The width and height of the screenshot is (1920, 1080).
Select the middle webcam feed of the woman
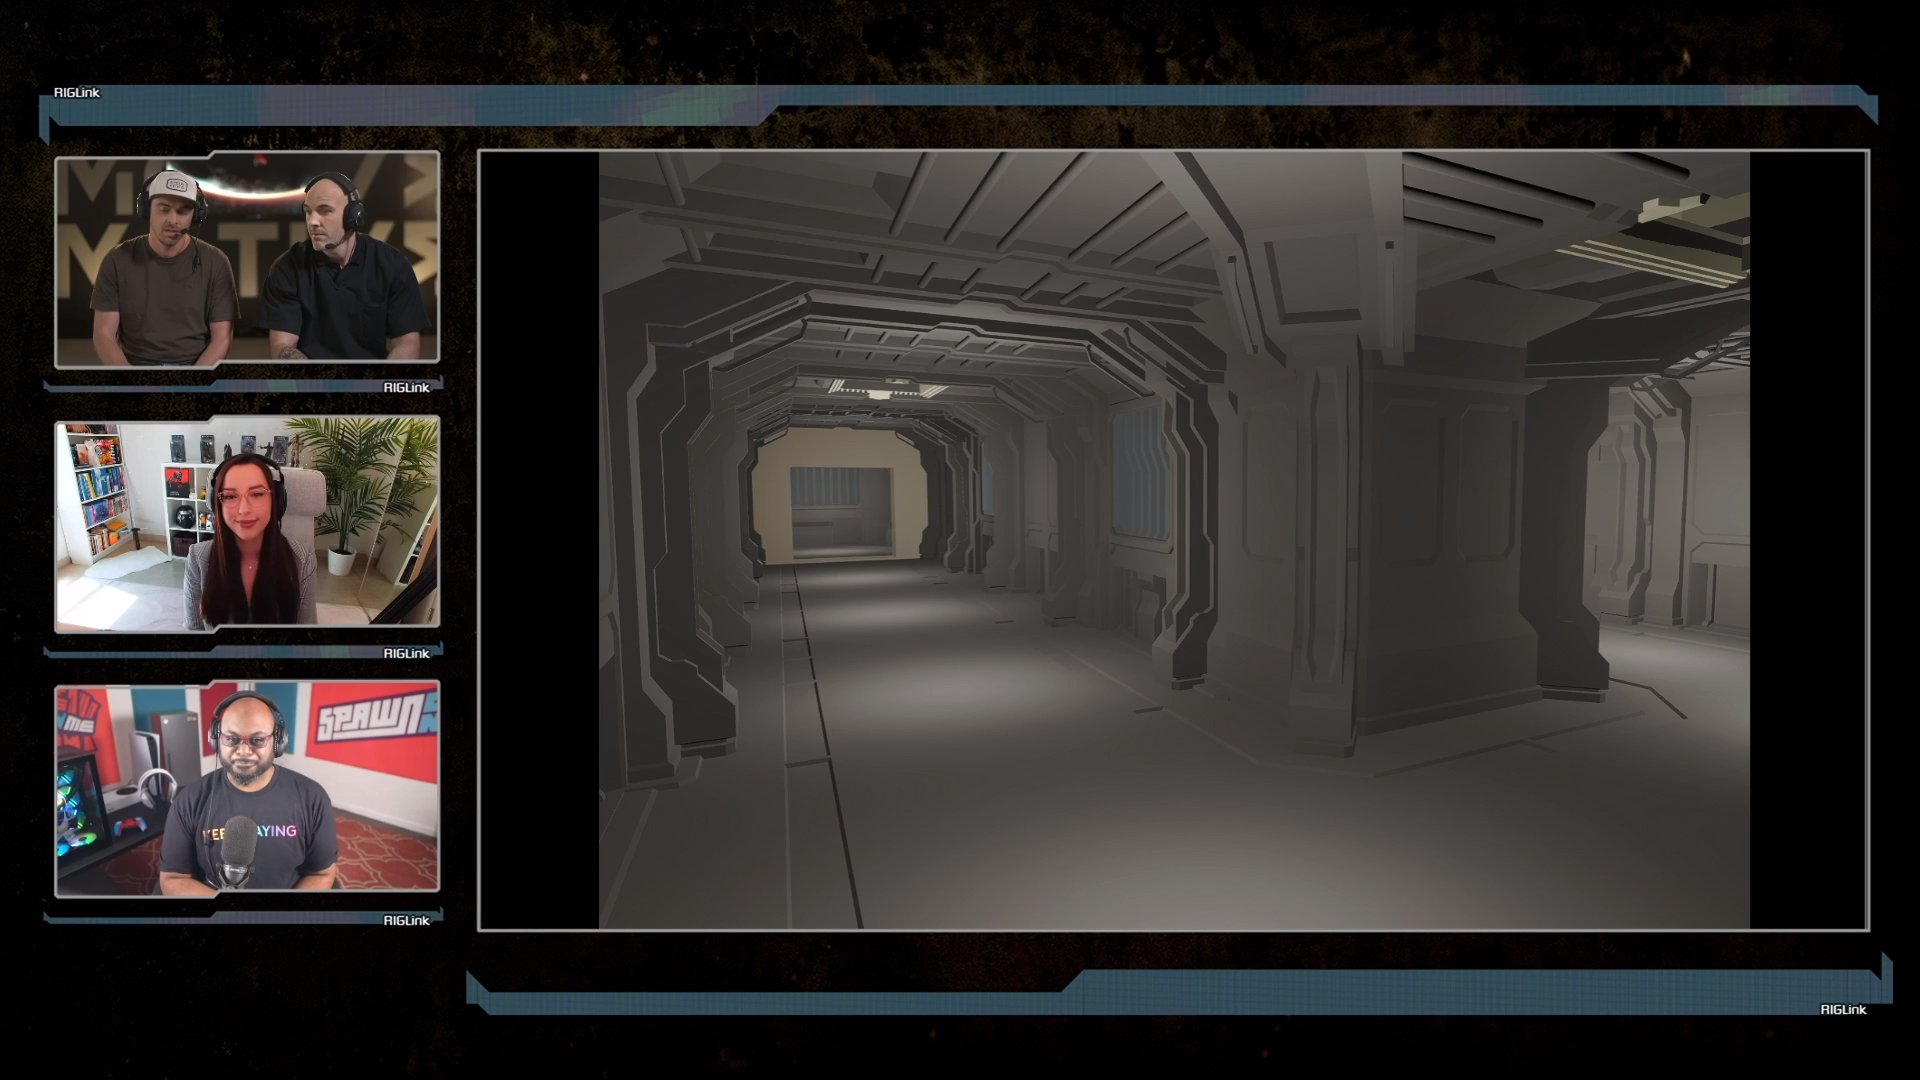tap(247, 524)
